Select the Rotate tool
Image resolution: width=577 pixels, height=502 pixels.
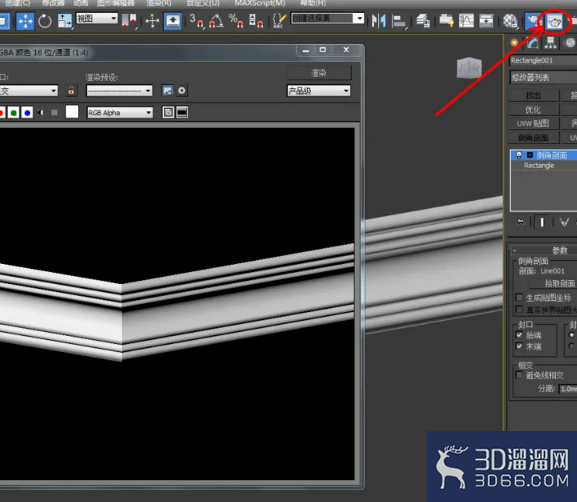(x=45, y=21)
